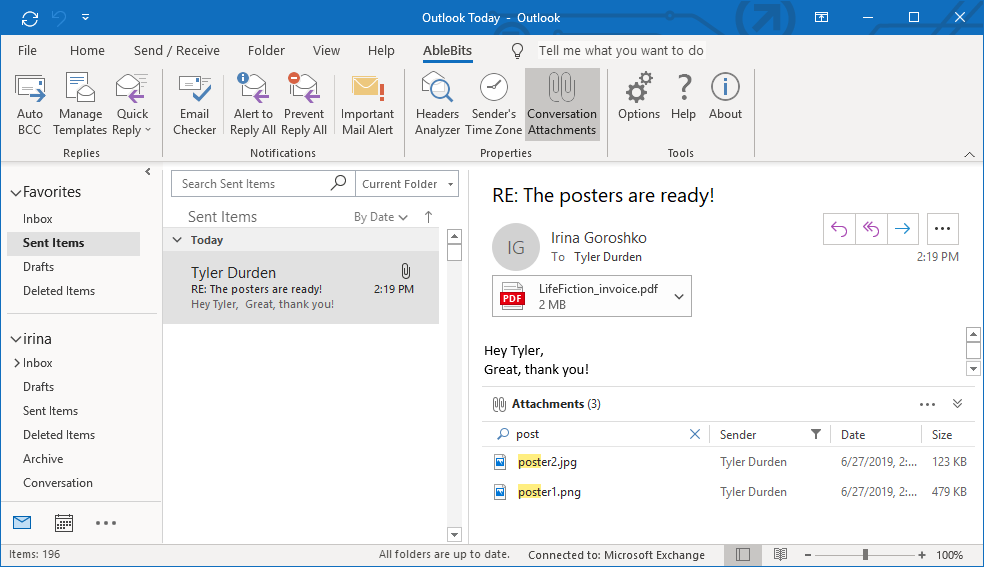Click the search magnifier icon
Viewport: 984px width, 567px height.
click(338, 183)
